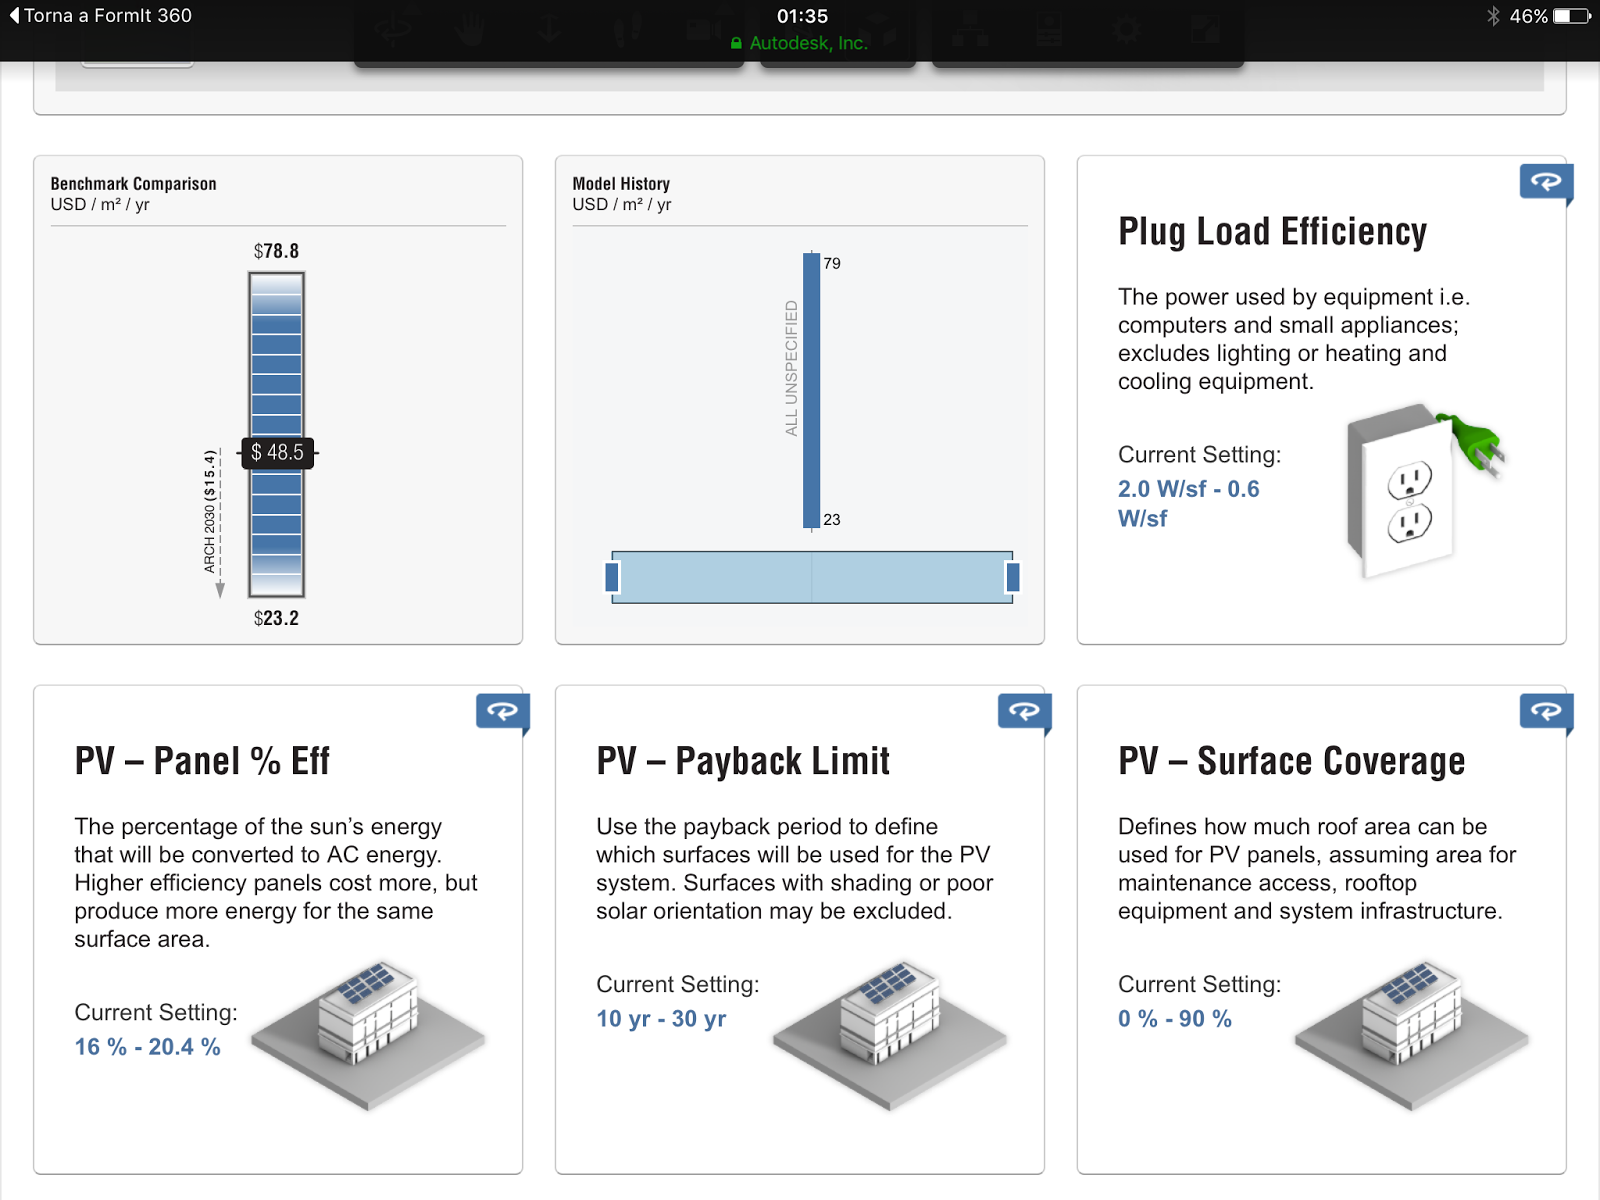Image resolution: width=1600 pixels, height=1200 pixels.
Task: Select the $48.5 marker on Benchmark Comparison
Action: [277, 453]
